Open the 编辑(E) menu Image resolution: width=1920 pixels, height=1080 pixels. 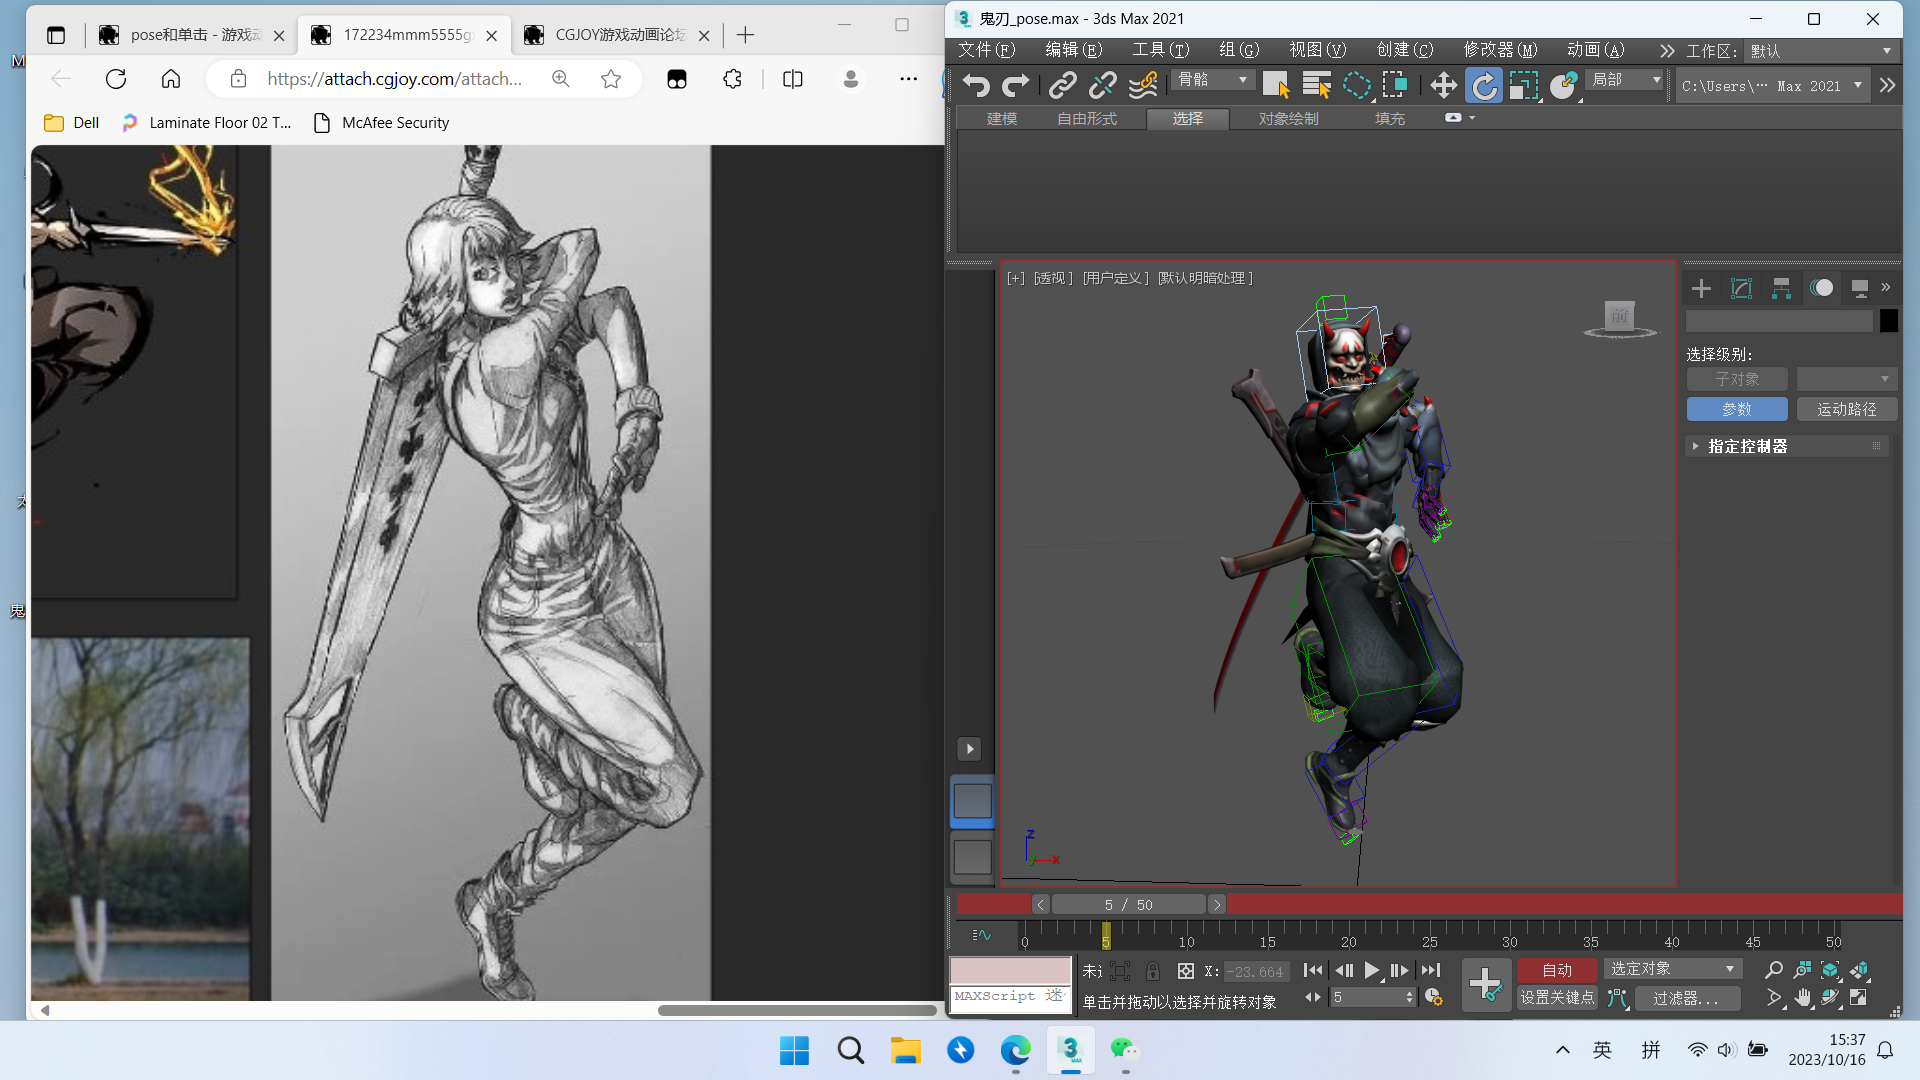[x=1073, y=50]
